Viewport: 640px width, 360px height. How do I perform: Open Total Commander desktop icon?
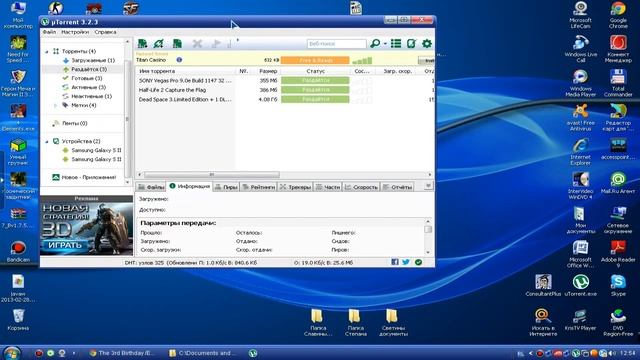pos(618,83)
